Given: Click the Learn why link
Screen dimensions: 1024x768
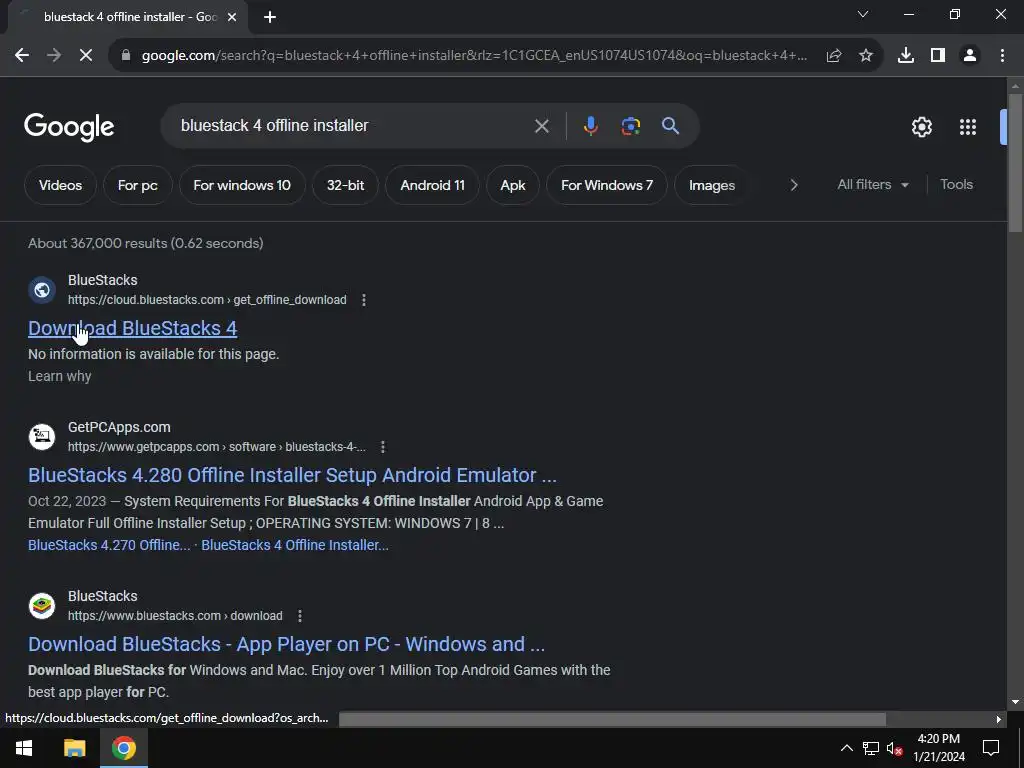Looking at the screenshot, I should click(x=59, y=376).
